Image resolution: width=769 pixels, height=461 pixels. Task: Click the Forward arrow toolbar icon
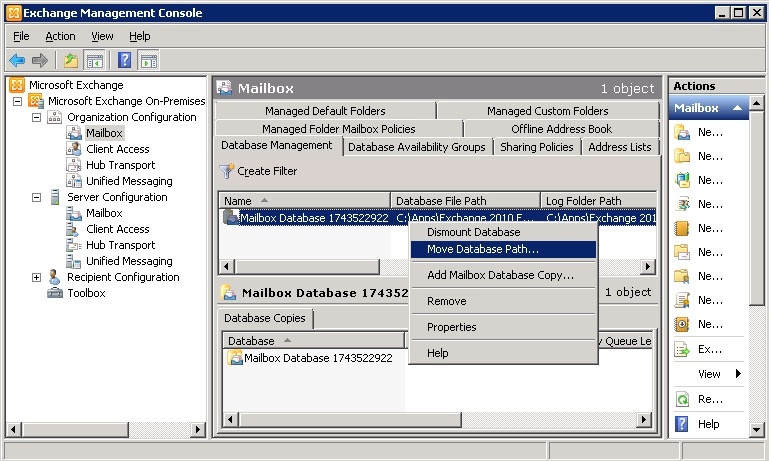click(40, 60)
